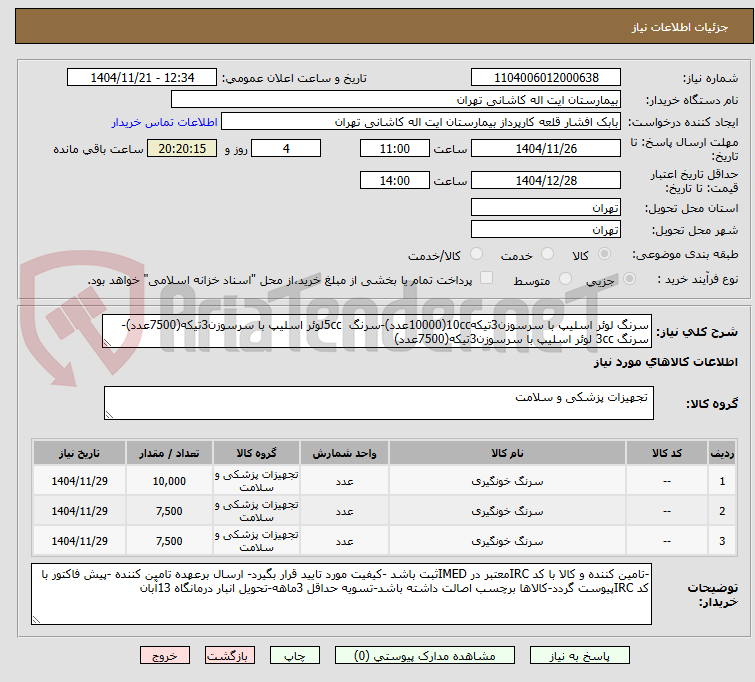Click the buyer notes text area
This screenshot has height=682, width=755.
[x=341, y=594]
